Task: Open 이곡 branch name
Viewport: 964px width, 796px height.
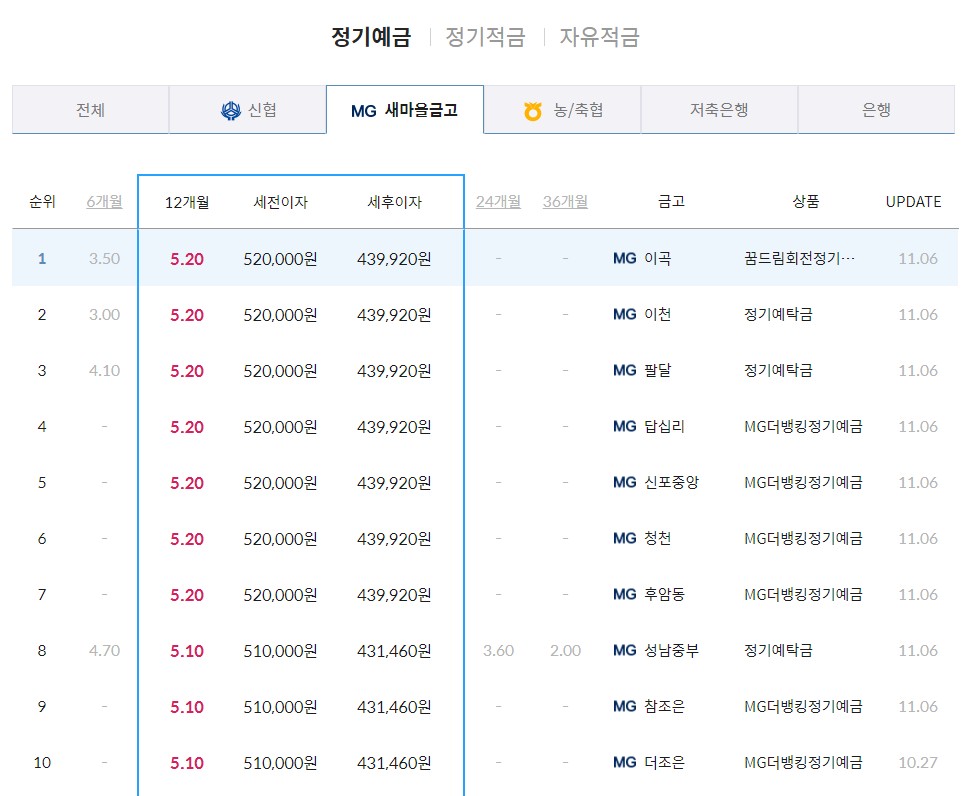Action: point(657,258)
